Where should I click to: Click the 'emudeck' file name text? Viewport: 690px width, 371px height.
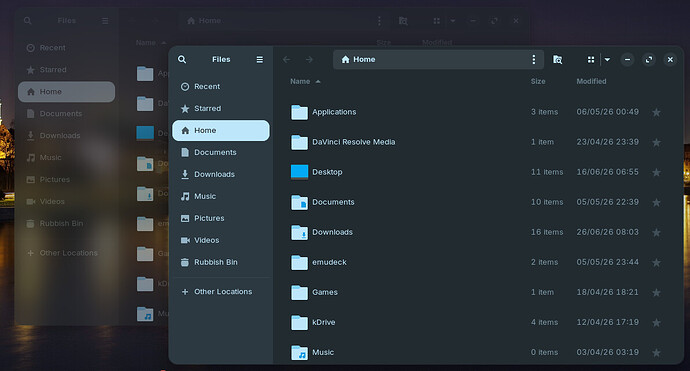click(x=329, y=262)
